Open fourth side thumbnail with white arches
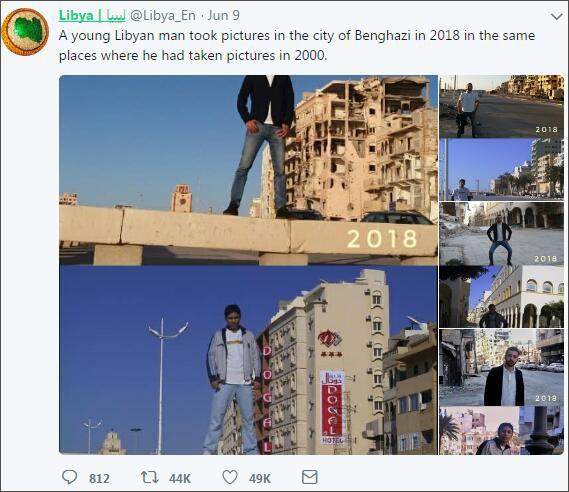The image size is (569, 492). pos(502,297)
